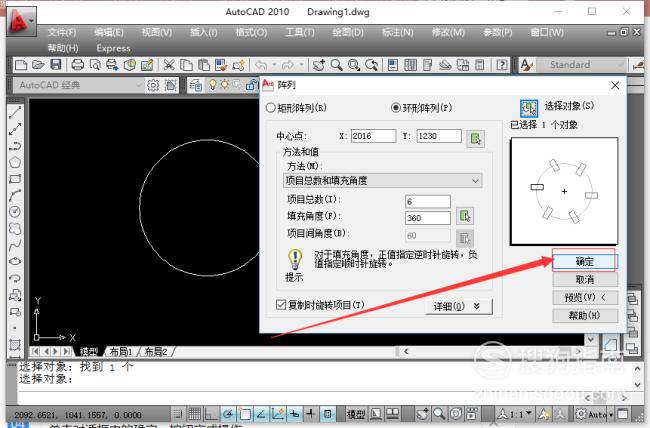Image resolution: width=650 pixels, height=428 pixels.
Task: Select the rectangular array radio button
Action: [270, 108]
